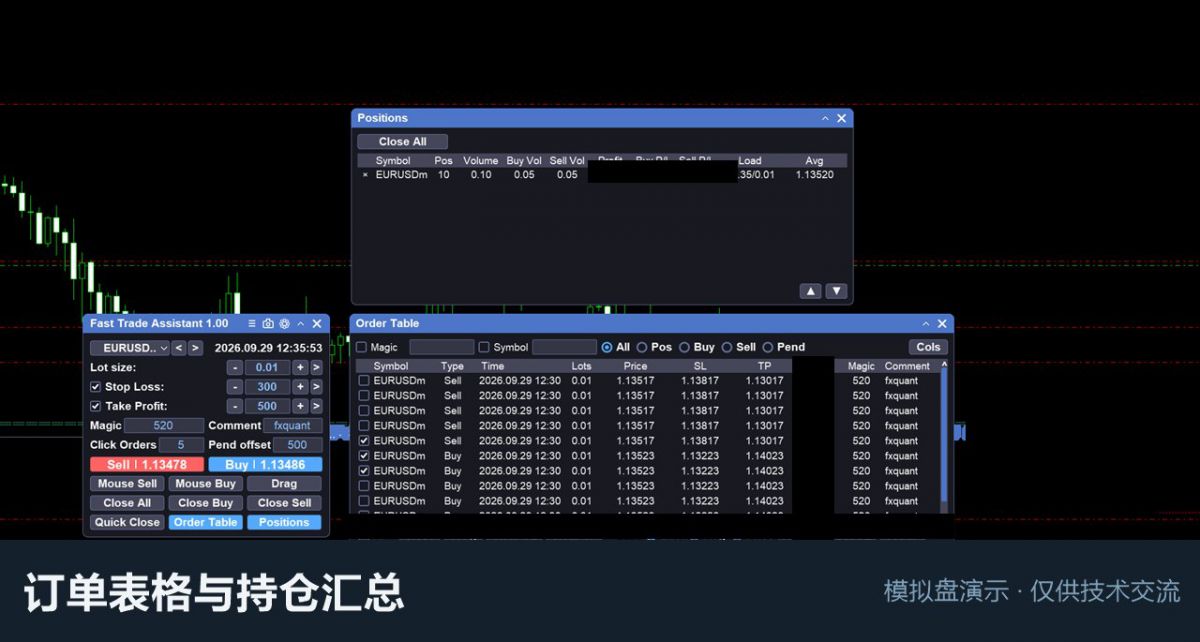
Task: Collapse the Order Table window
Action: click(x=926, y=324)
